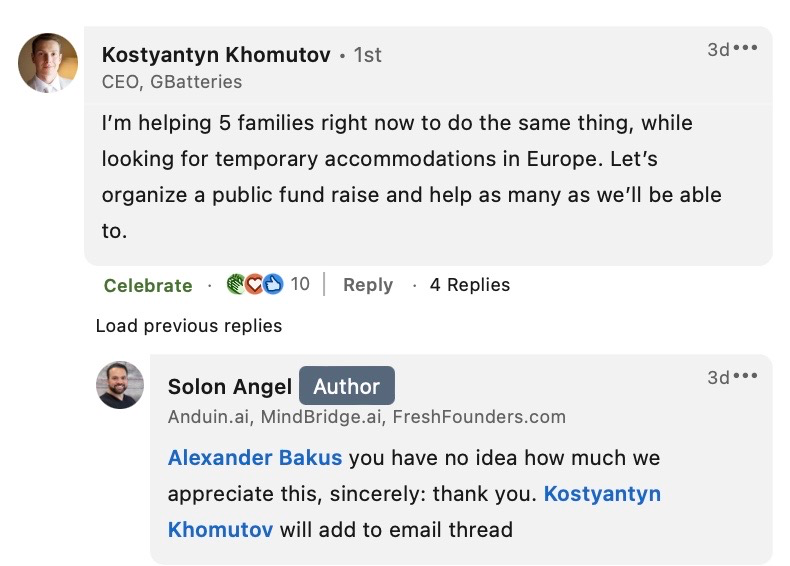790x566 pixels.
Task: Open Solon Angel's profile photo
Action: [120, 385]
